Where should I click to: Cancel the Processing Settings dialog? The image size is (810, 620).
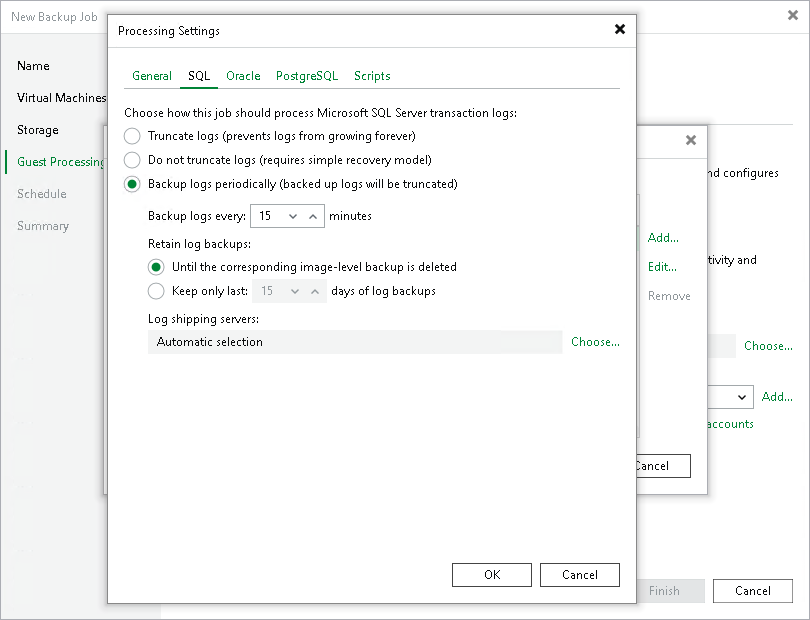(x=580, y=575)
